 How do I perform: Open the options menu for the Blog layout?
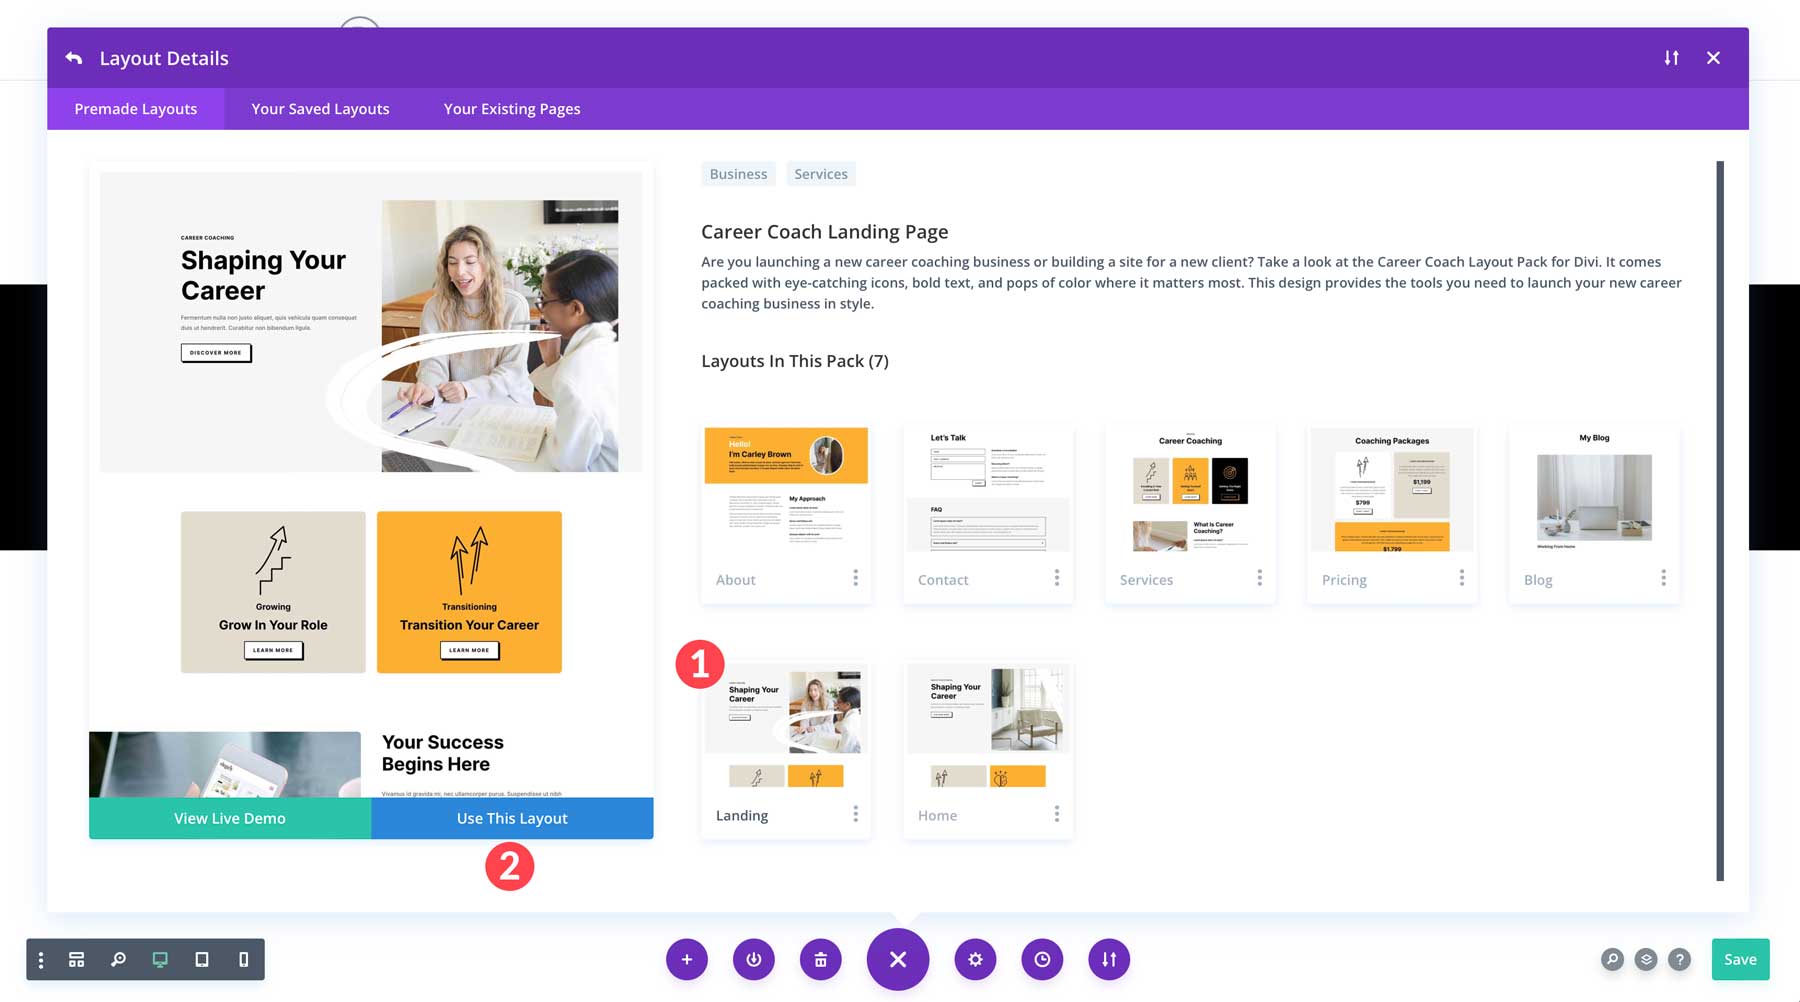pyautogui.click(x=1663, y=578)
